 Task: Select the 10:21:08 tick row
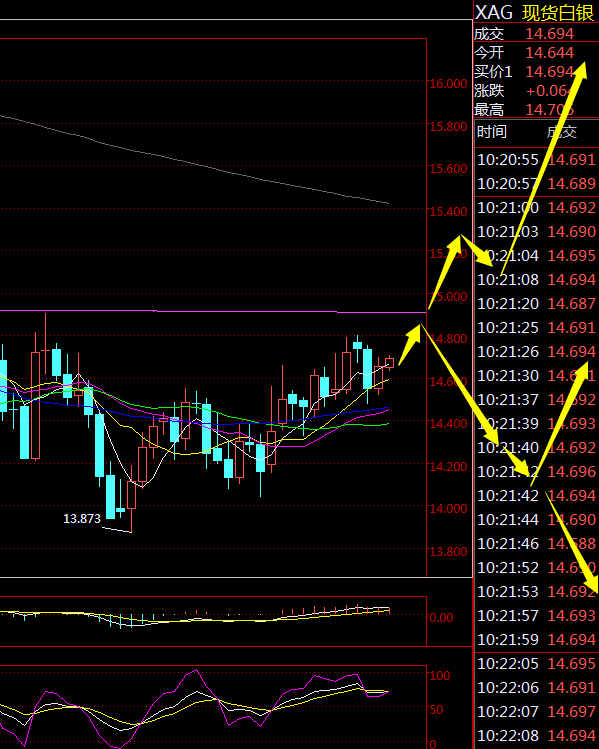pos(536,279)
